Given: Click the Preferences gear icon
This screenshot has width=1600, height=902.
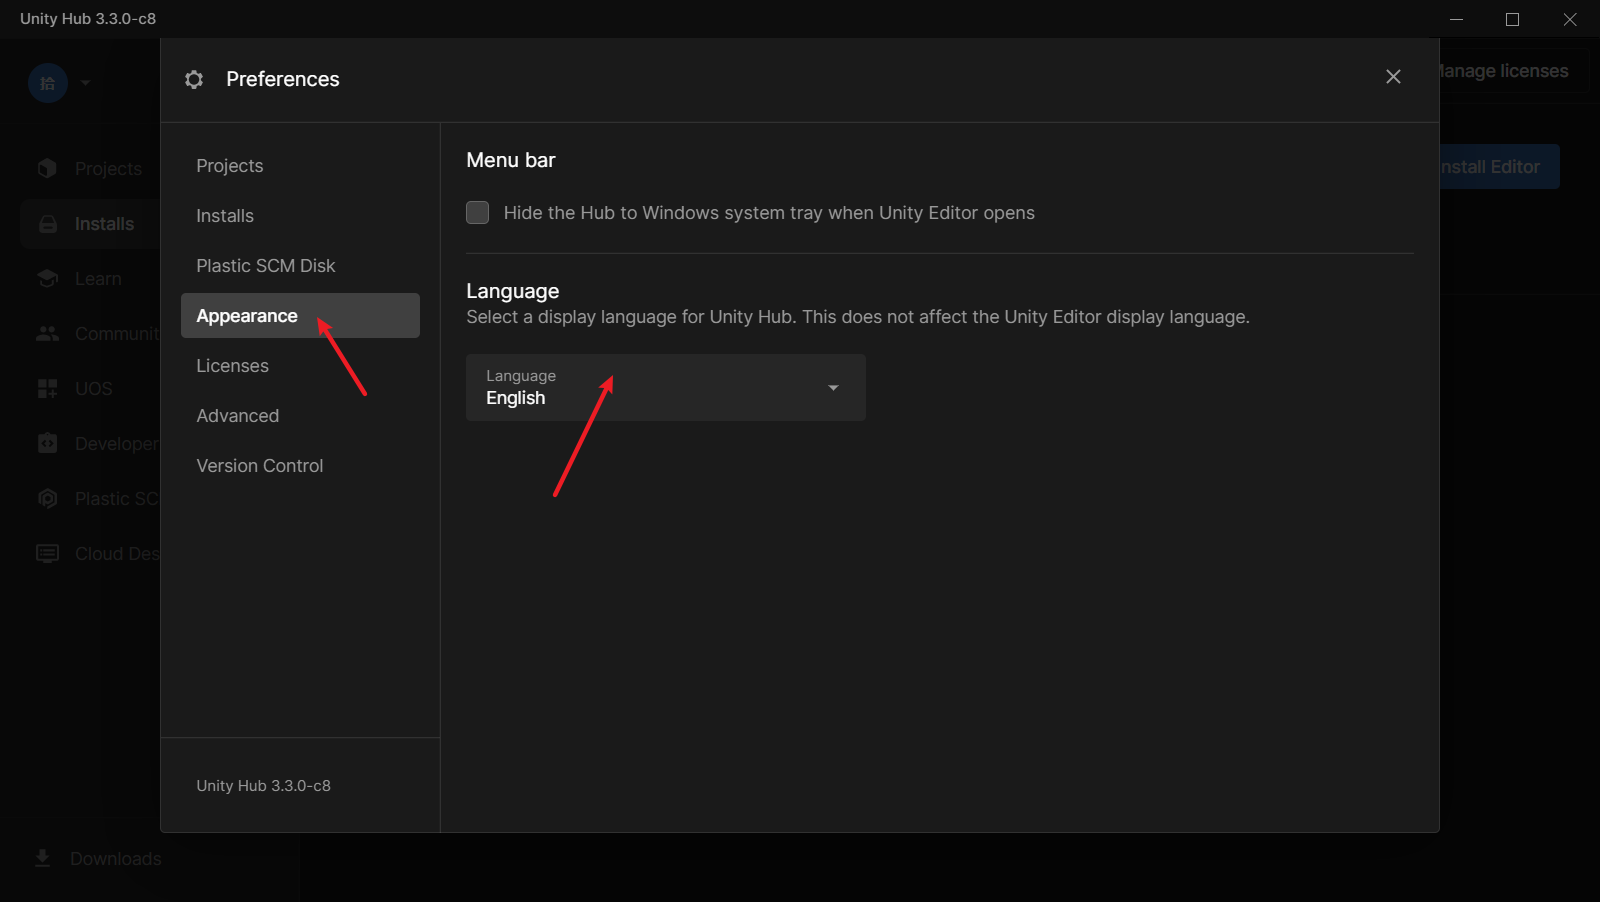Looking at the screenshot, I should [x=194, y=79].
